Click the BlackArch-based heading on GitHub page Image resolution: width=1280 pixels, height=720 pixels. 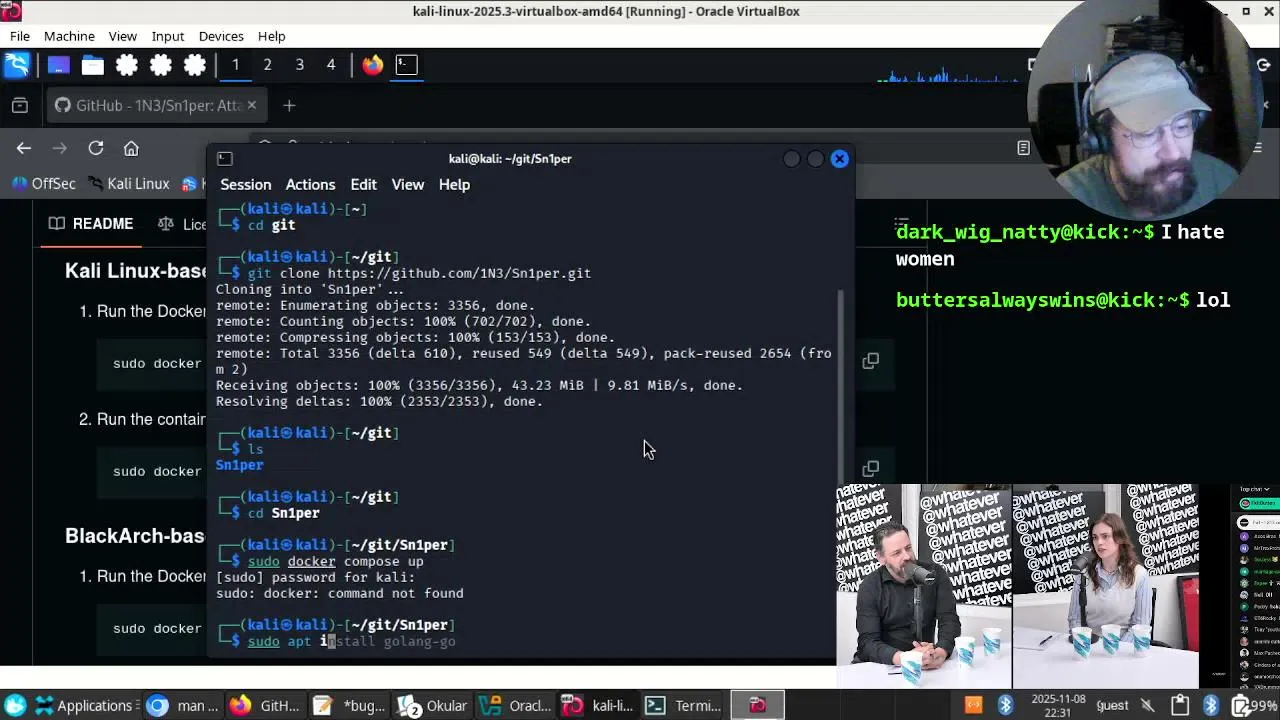[x=135, y=536]
